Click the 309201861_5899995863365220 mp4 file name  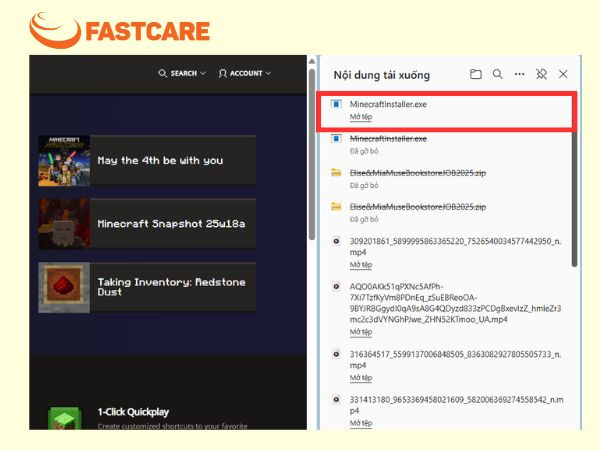(455, 247)
